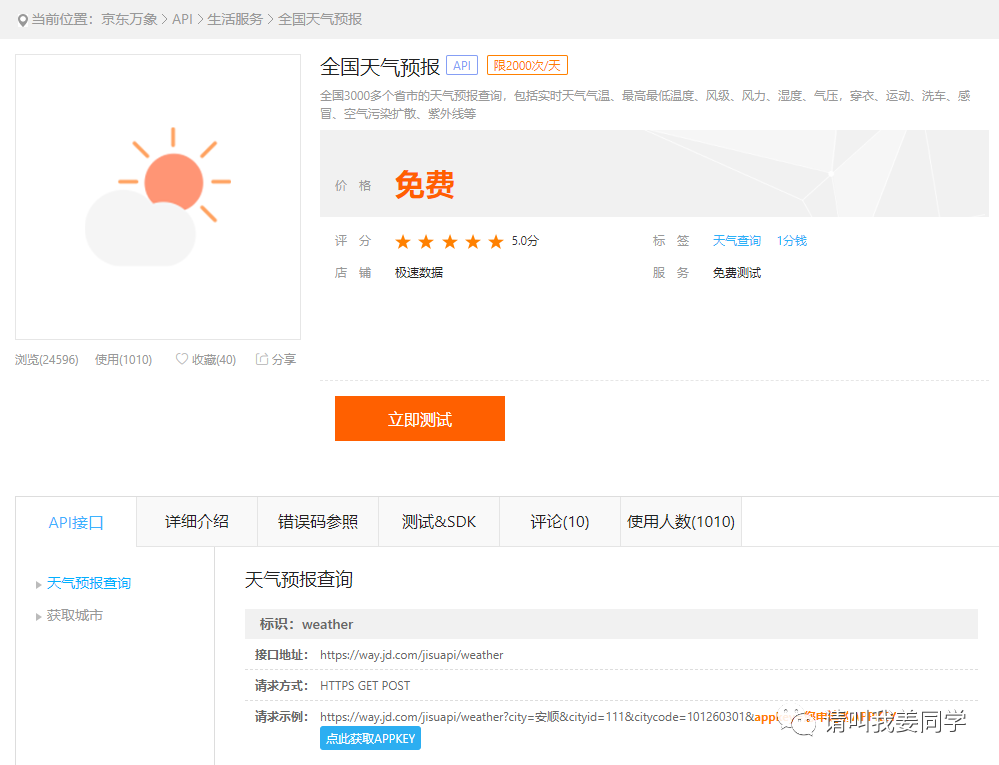This screenshot has height=765, width=999.
Task: Expand the arrow beside 获取城市
Action: coord(38,617)
